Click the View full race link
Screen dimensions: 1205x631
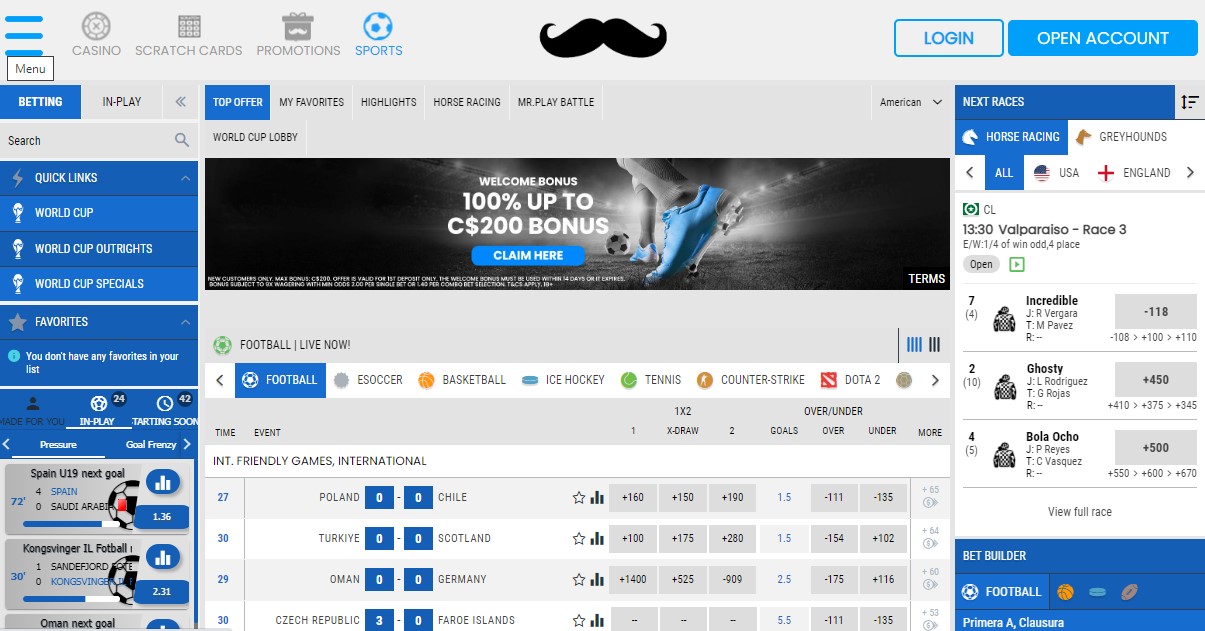click(1079, 512)
